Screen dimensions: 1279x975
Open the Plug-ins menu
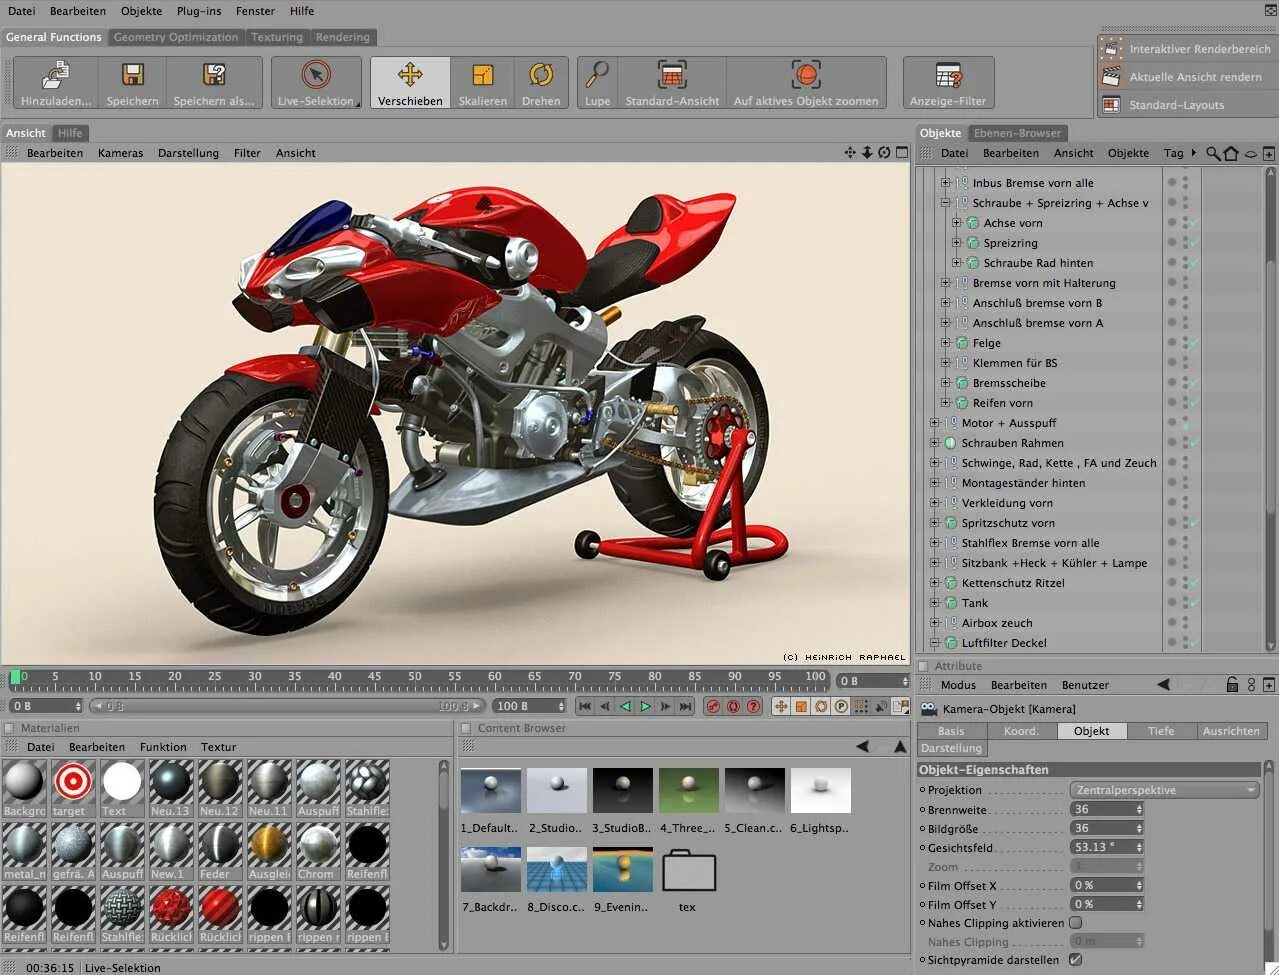point(199,11)
